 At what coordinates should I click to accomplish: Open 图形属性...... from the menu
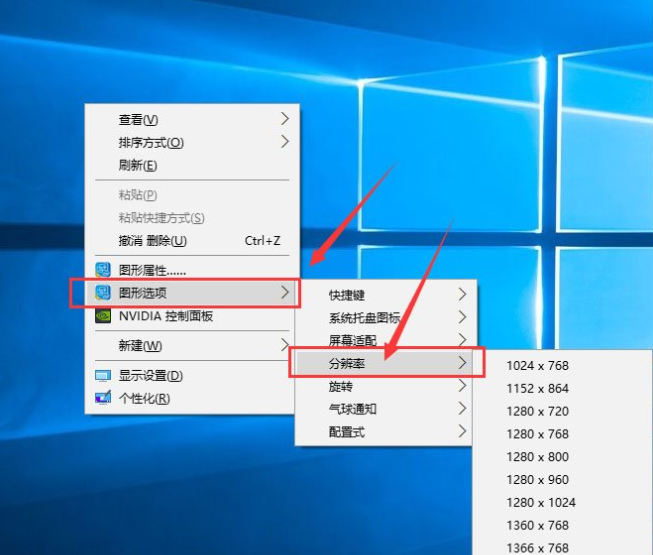pyautogui.click(x=192, y=270)
